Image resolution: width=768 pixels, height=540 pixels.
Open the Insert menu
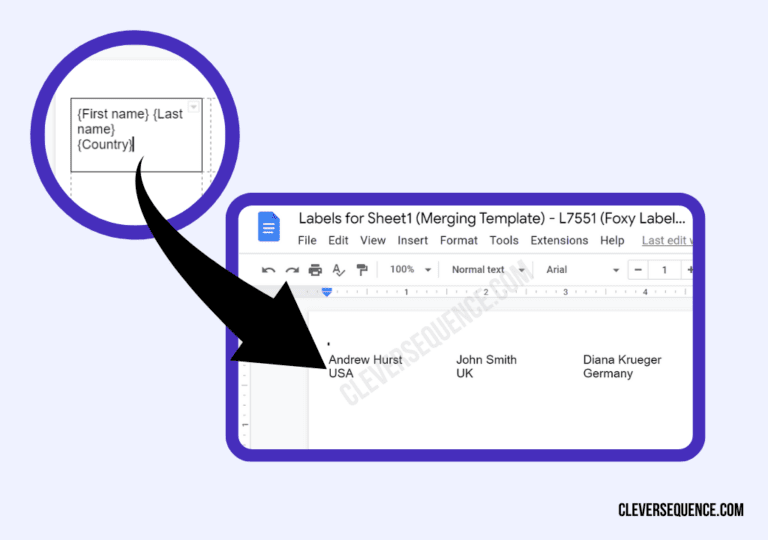coord(412,241)
